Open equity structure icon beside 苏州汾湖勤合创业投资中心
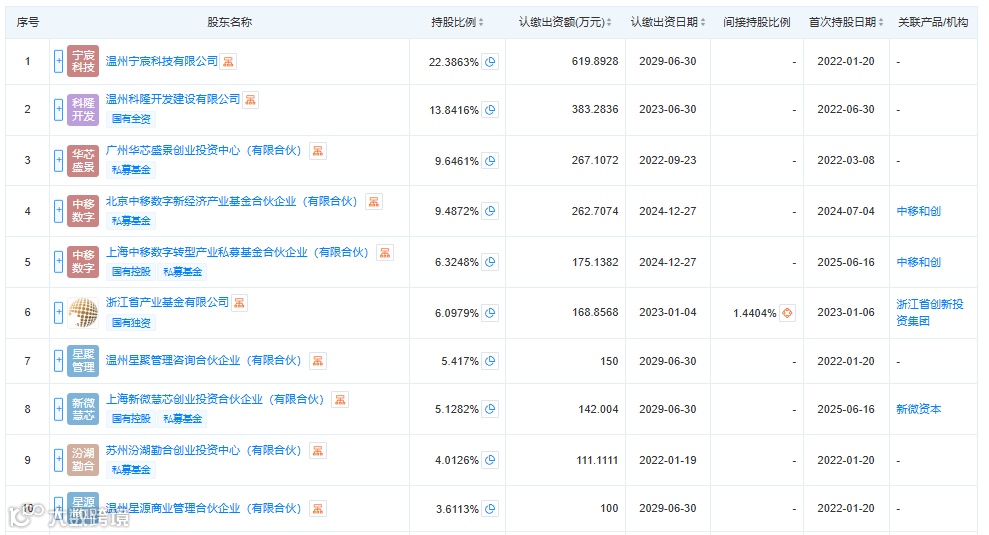989x535 pixels. (x=318, y=451)
